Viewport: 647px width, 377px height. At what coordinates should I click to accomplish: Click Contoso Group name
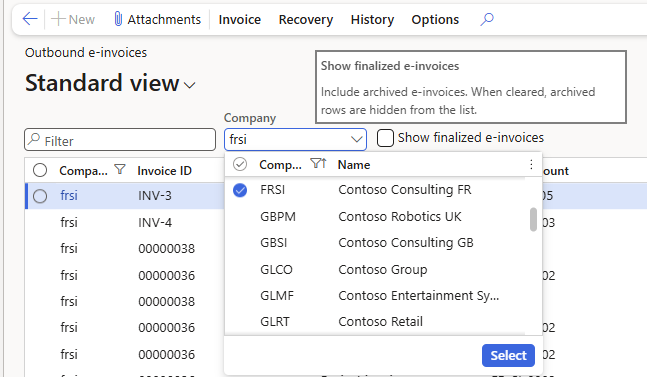coord(383,269)
